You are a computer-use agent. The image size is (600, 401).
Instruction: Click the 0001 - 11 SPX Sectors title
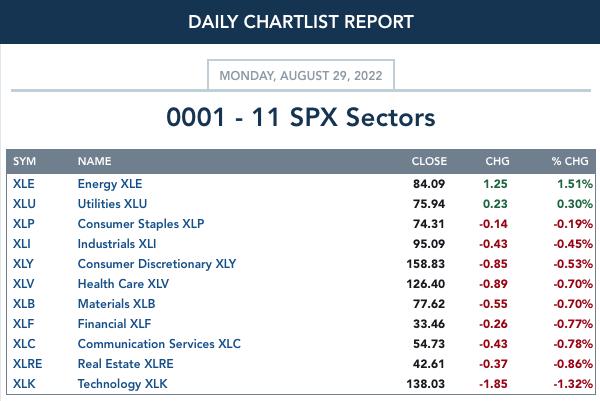(301, 117)
